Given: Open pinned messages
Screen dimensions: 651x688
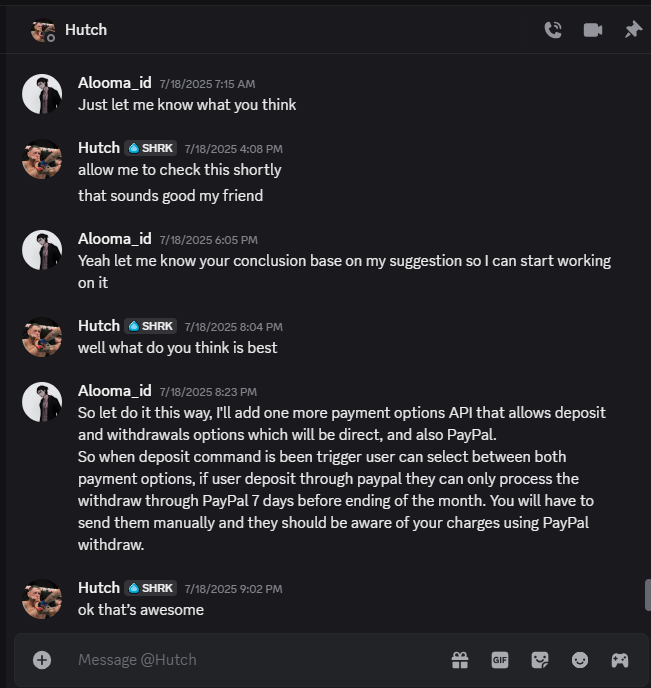Looking at the screenshot, I should click(633, 30).
